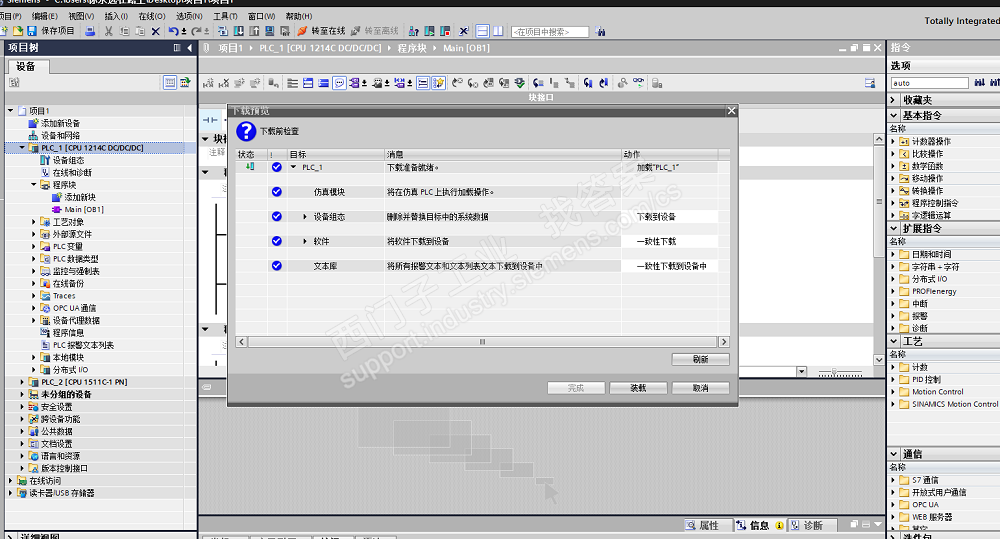The width and height of the screenshot is (1000, 539).
Task: Click the close all networks icon
Action: click(x=323, y=83)
